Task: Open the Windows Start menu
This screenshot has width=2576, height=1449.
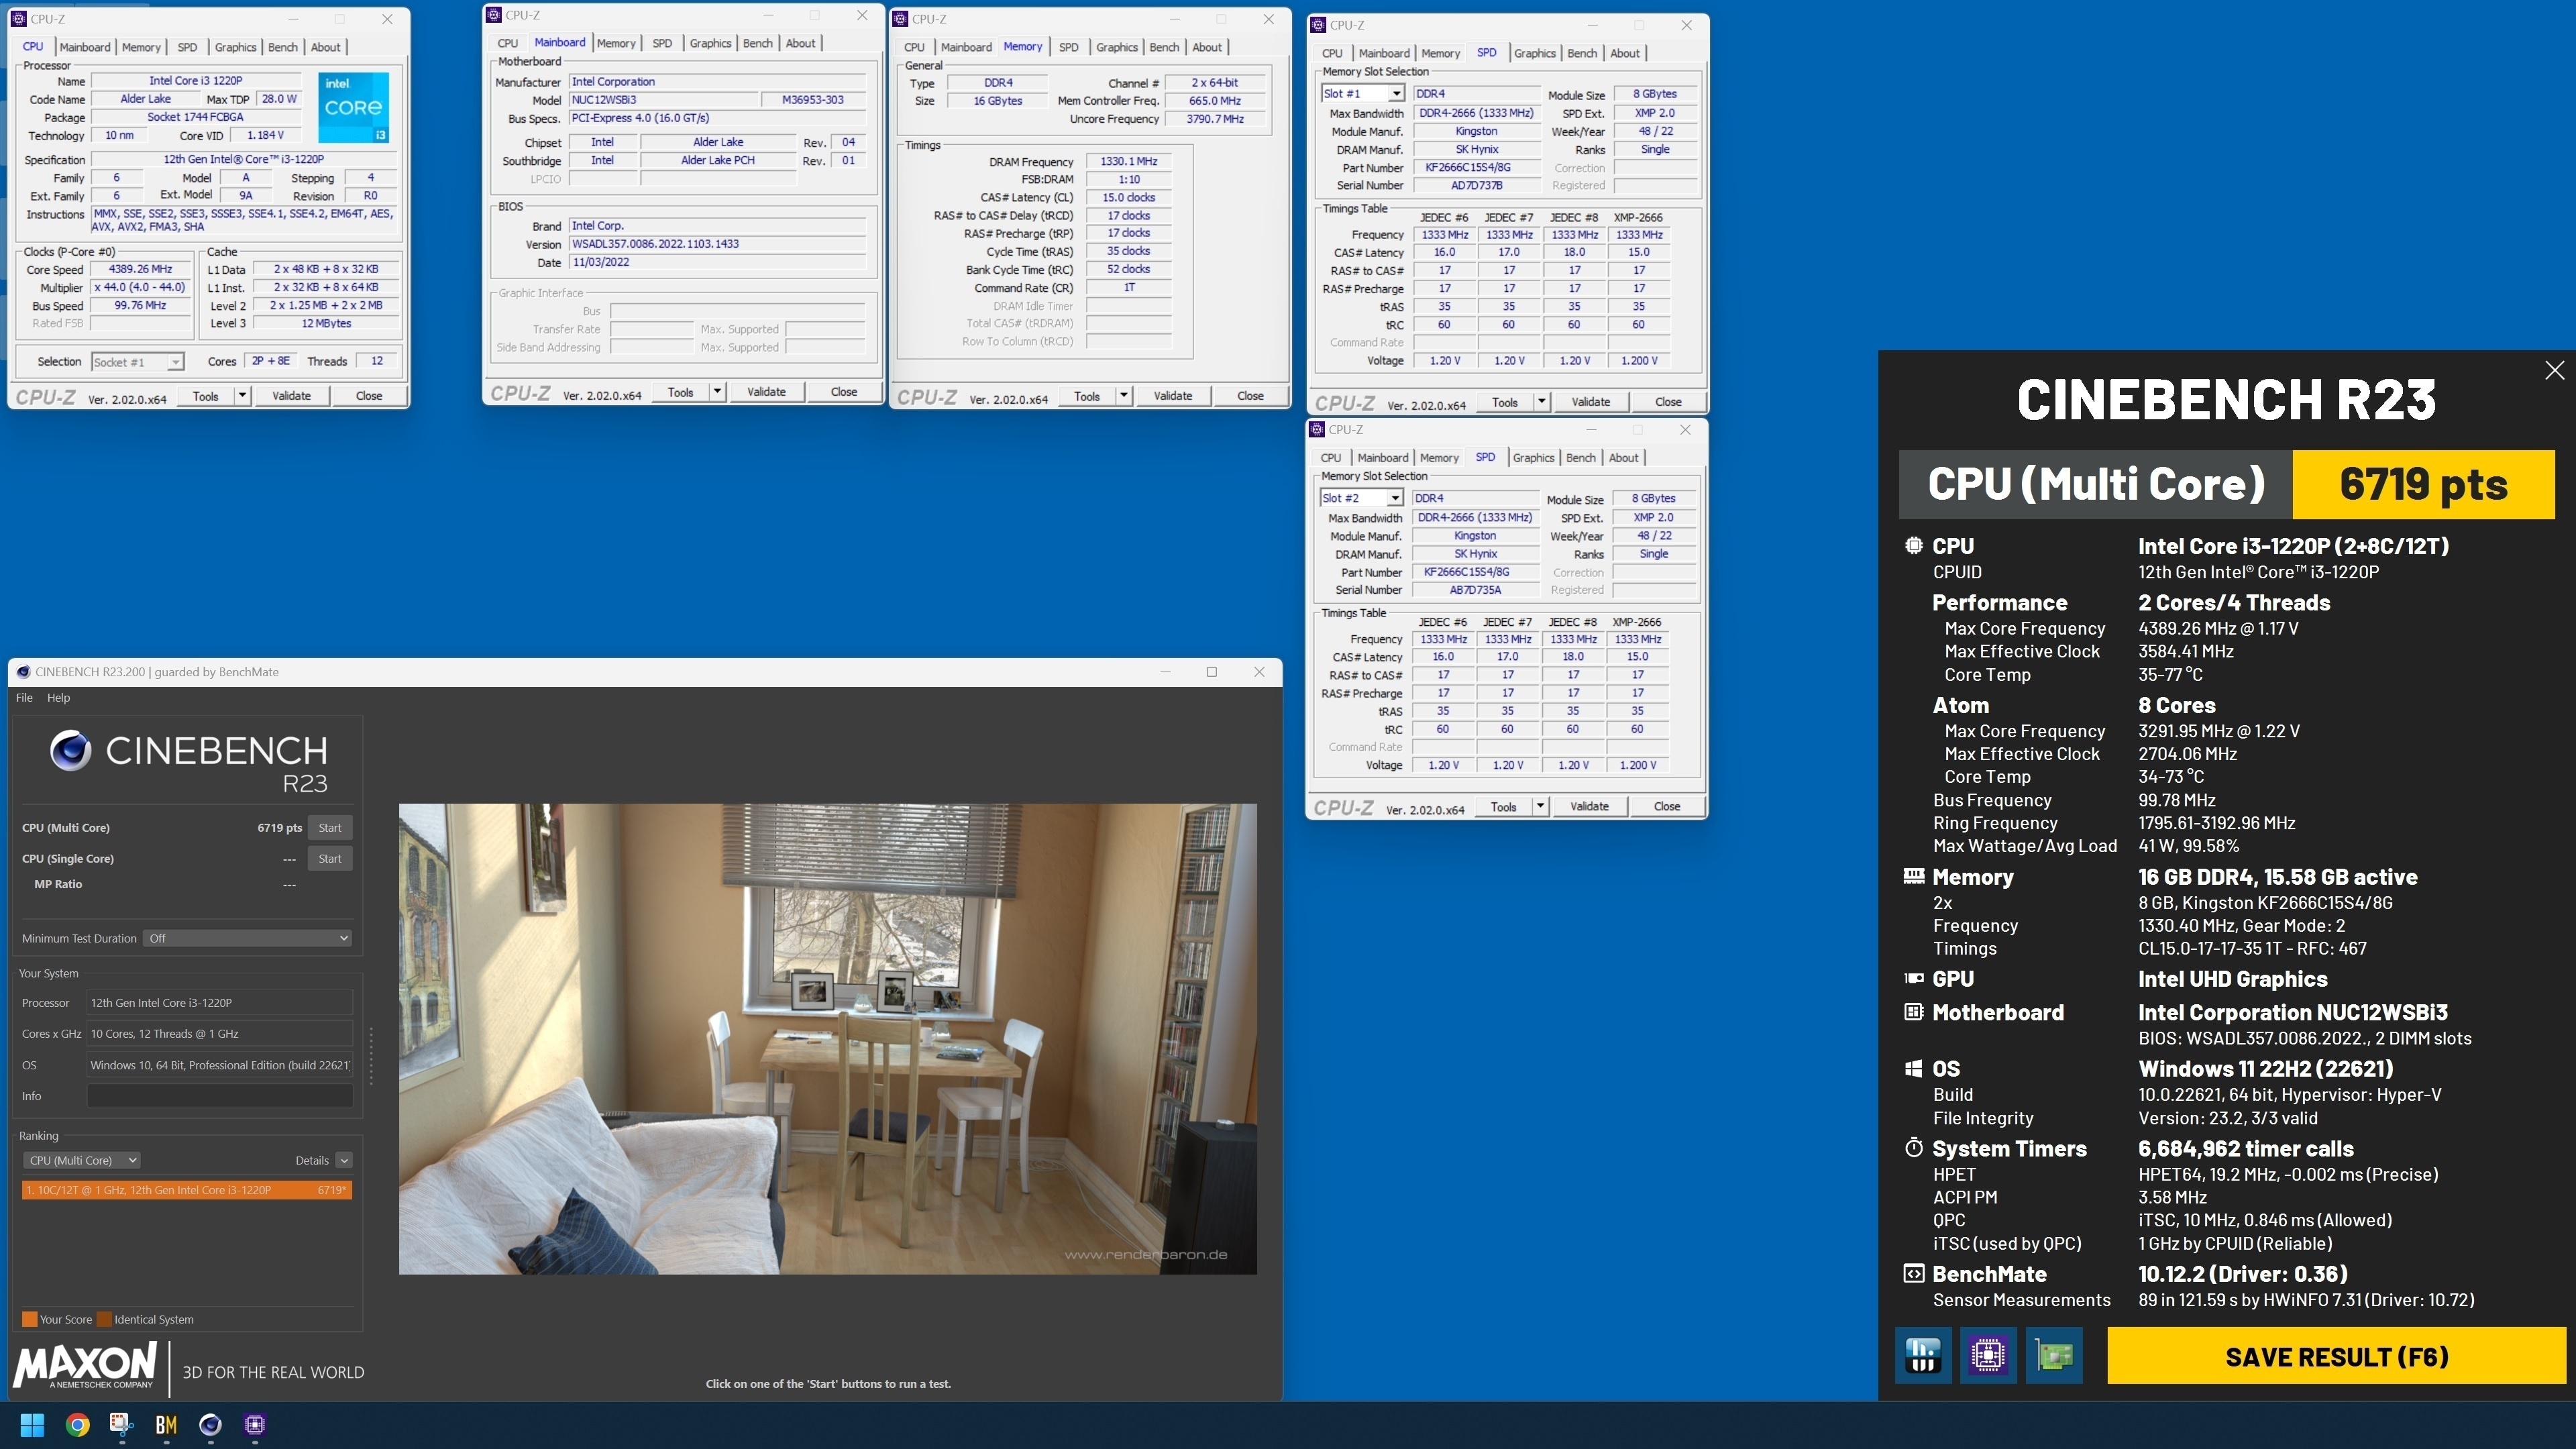Action: [32, 1424]
